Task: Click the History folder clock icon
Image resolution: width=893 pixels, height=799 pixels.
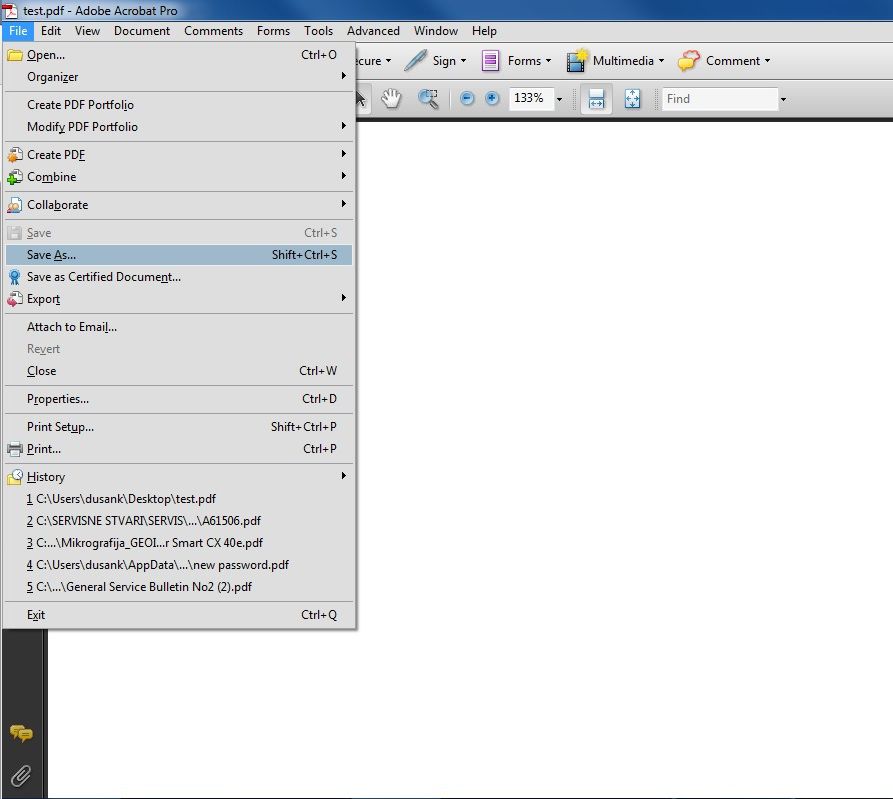Action: pos(15,477)
